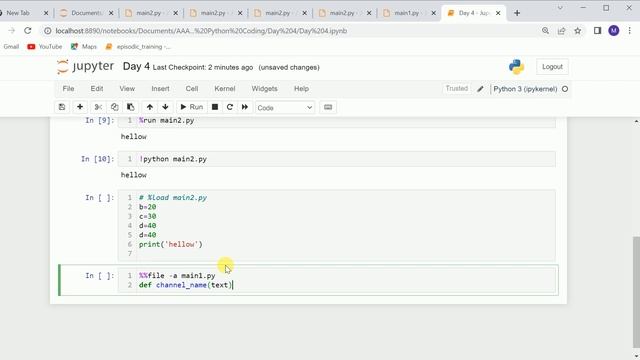This screenshot has height=360, width=640.
Task: Paste cells below icon
Action: [131, 107]
